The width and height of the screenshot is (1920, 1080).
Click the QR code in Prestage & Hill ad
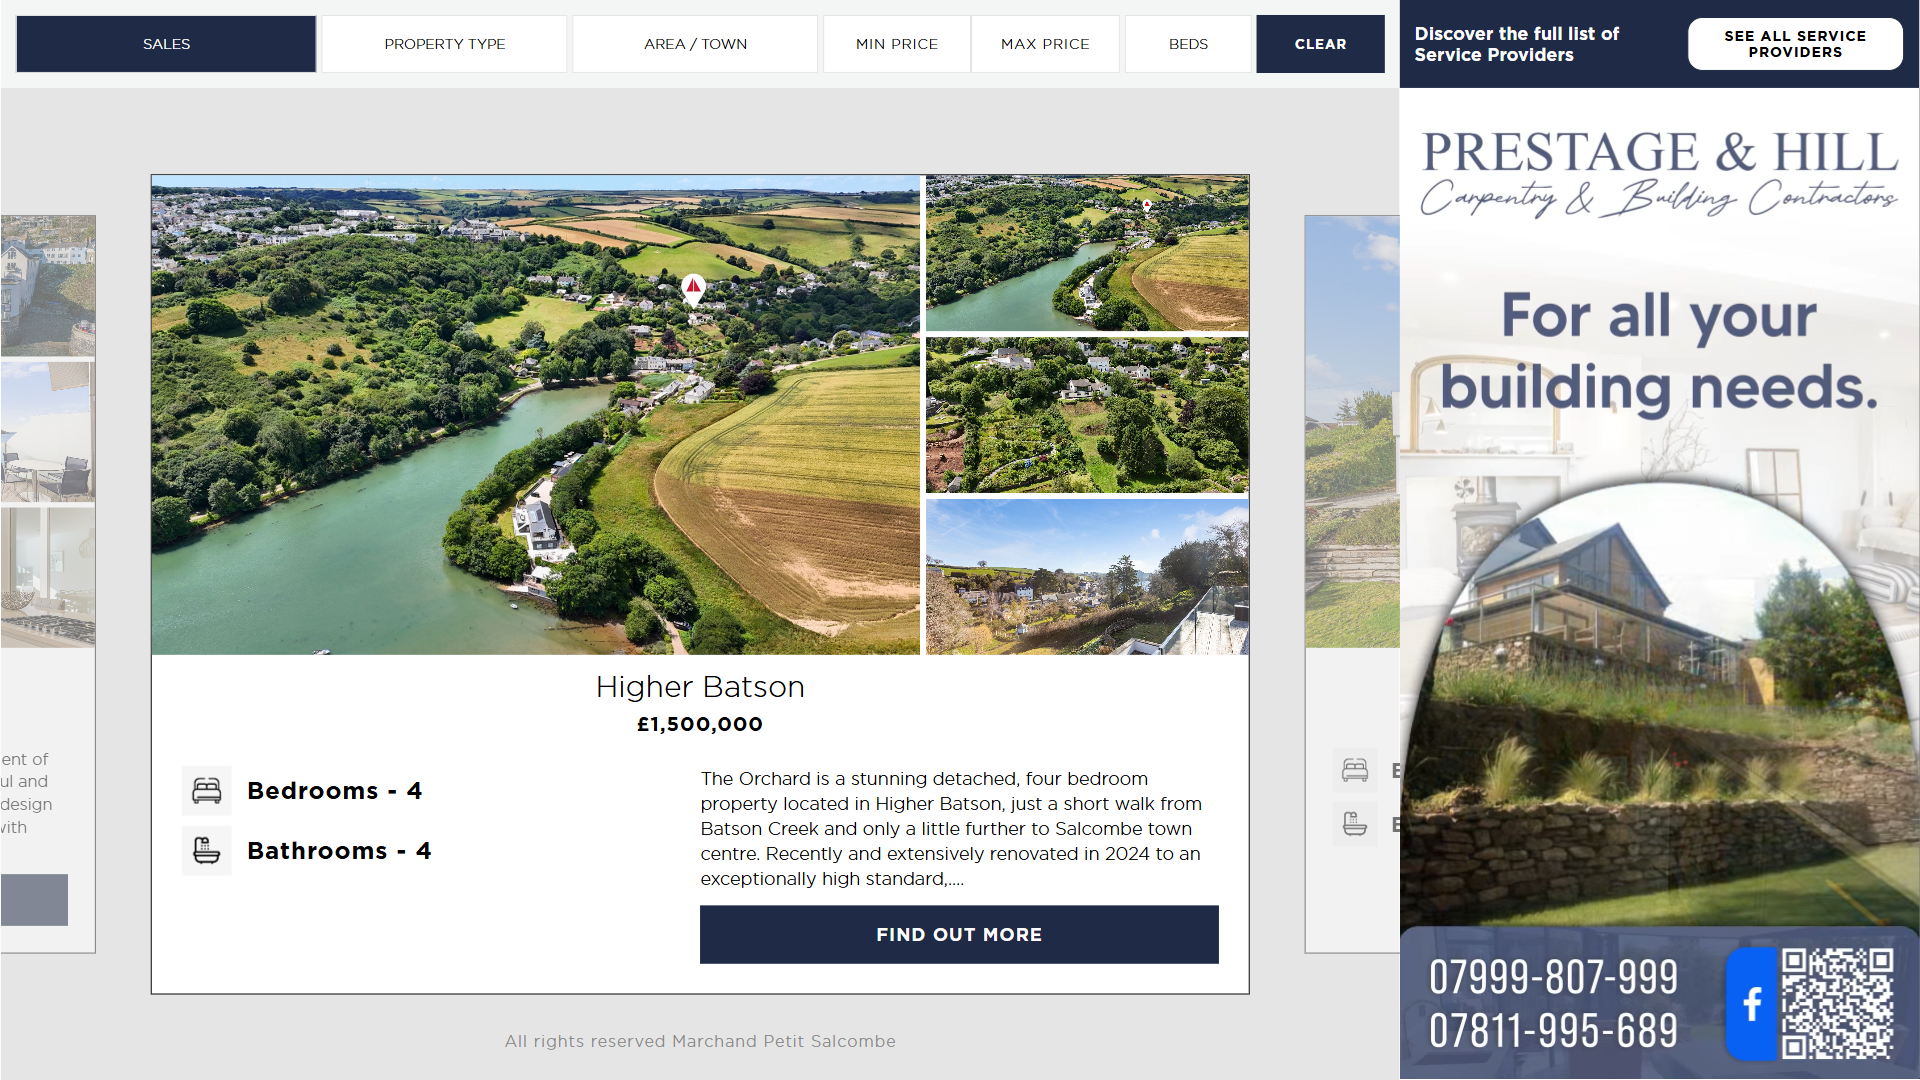(x=1837, y=1003)
